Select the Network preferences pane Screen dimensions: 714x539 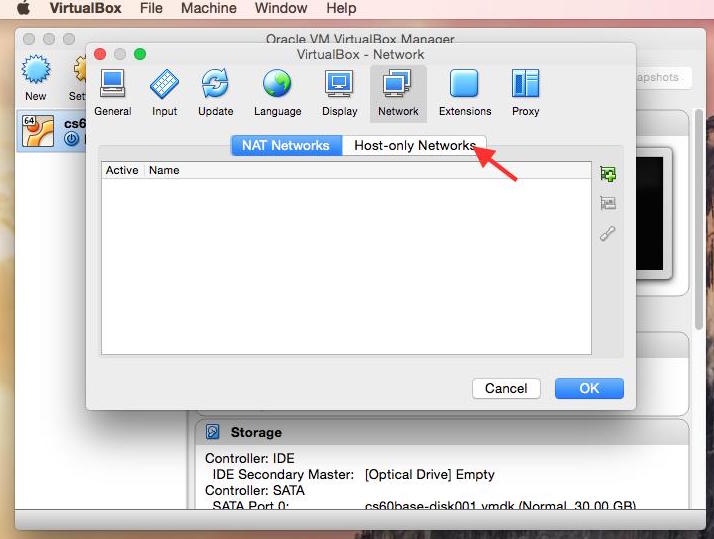click(398, 93)
